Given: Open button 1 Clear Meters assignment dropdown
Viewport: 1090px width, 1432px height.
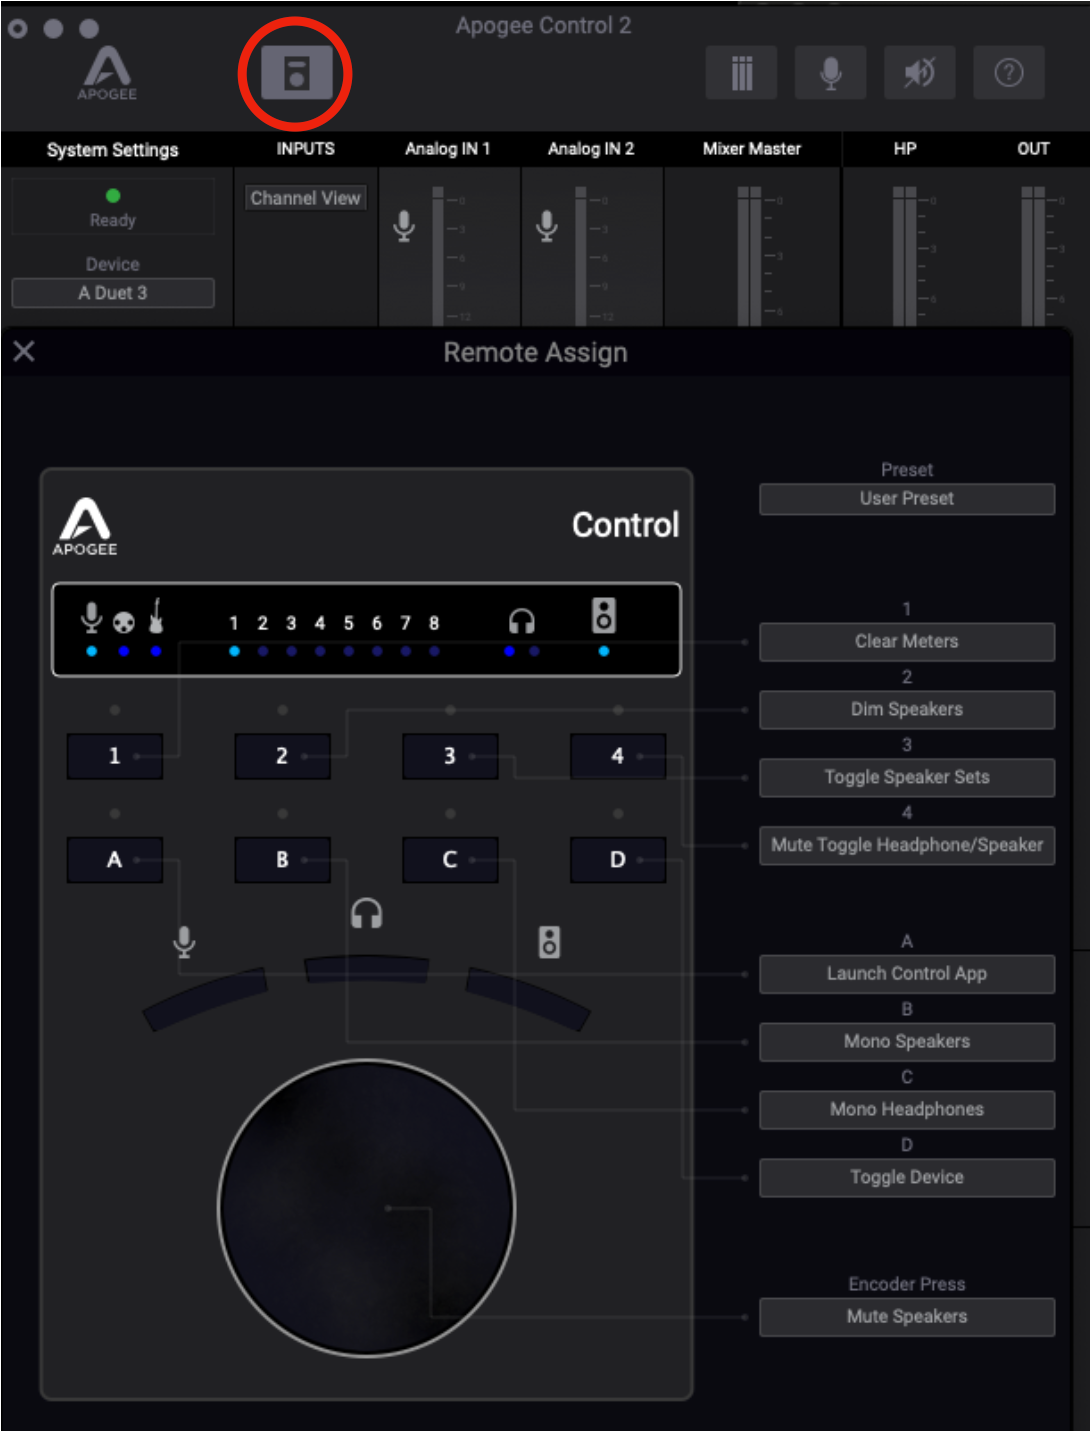Looking at the screenshot, I should [907, 642].
